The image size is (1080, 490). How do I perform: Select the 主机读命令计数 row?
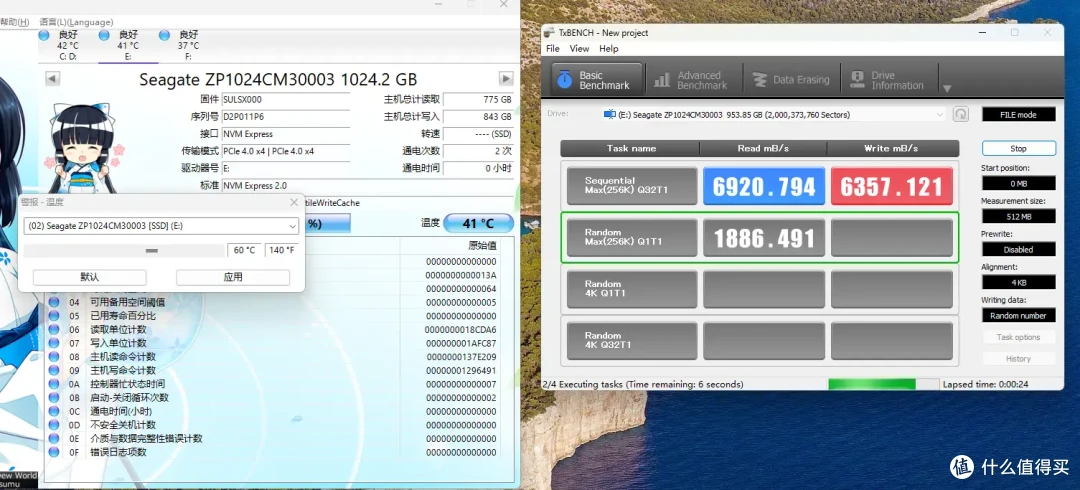point(273,356)
